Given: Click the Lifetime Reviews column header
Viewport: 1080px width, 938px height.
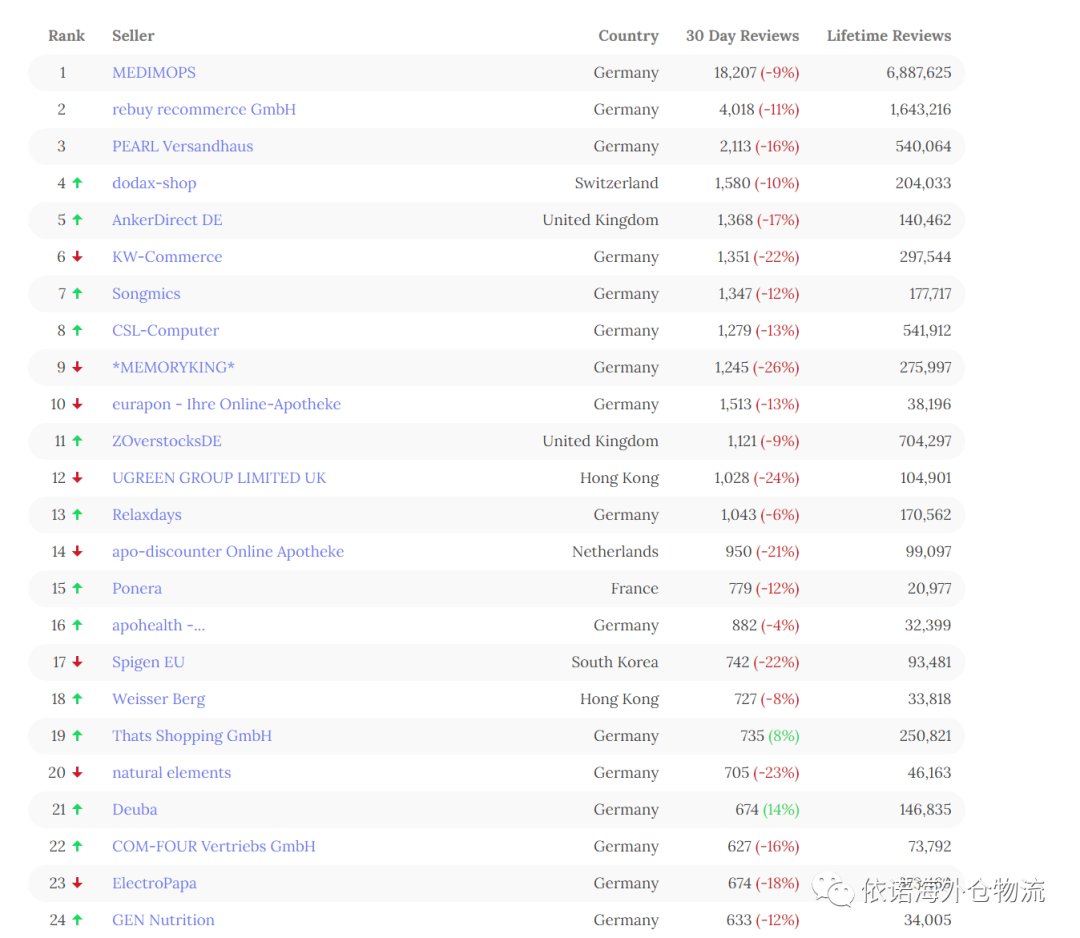Looking at the screenshot, I should [889, 36].
